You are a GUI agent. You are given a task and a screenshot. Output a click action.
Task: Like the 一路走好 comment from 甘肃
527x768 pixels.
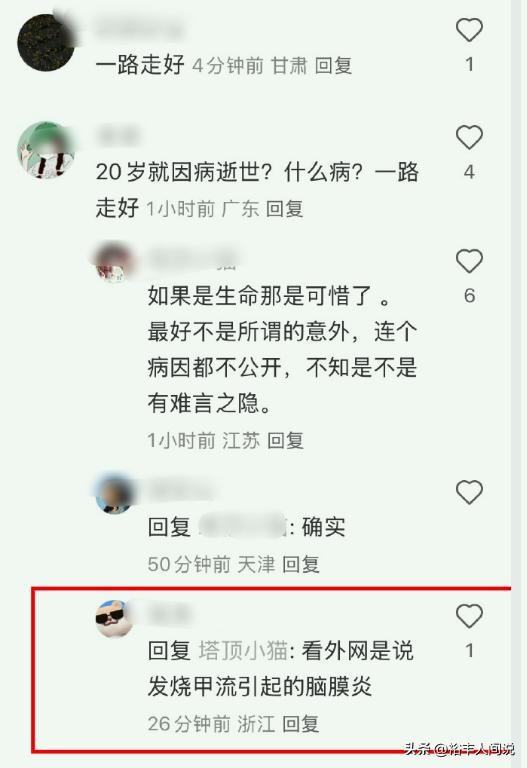[x=469, y=29]
